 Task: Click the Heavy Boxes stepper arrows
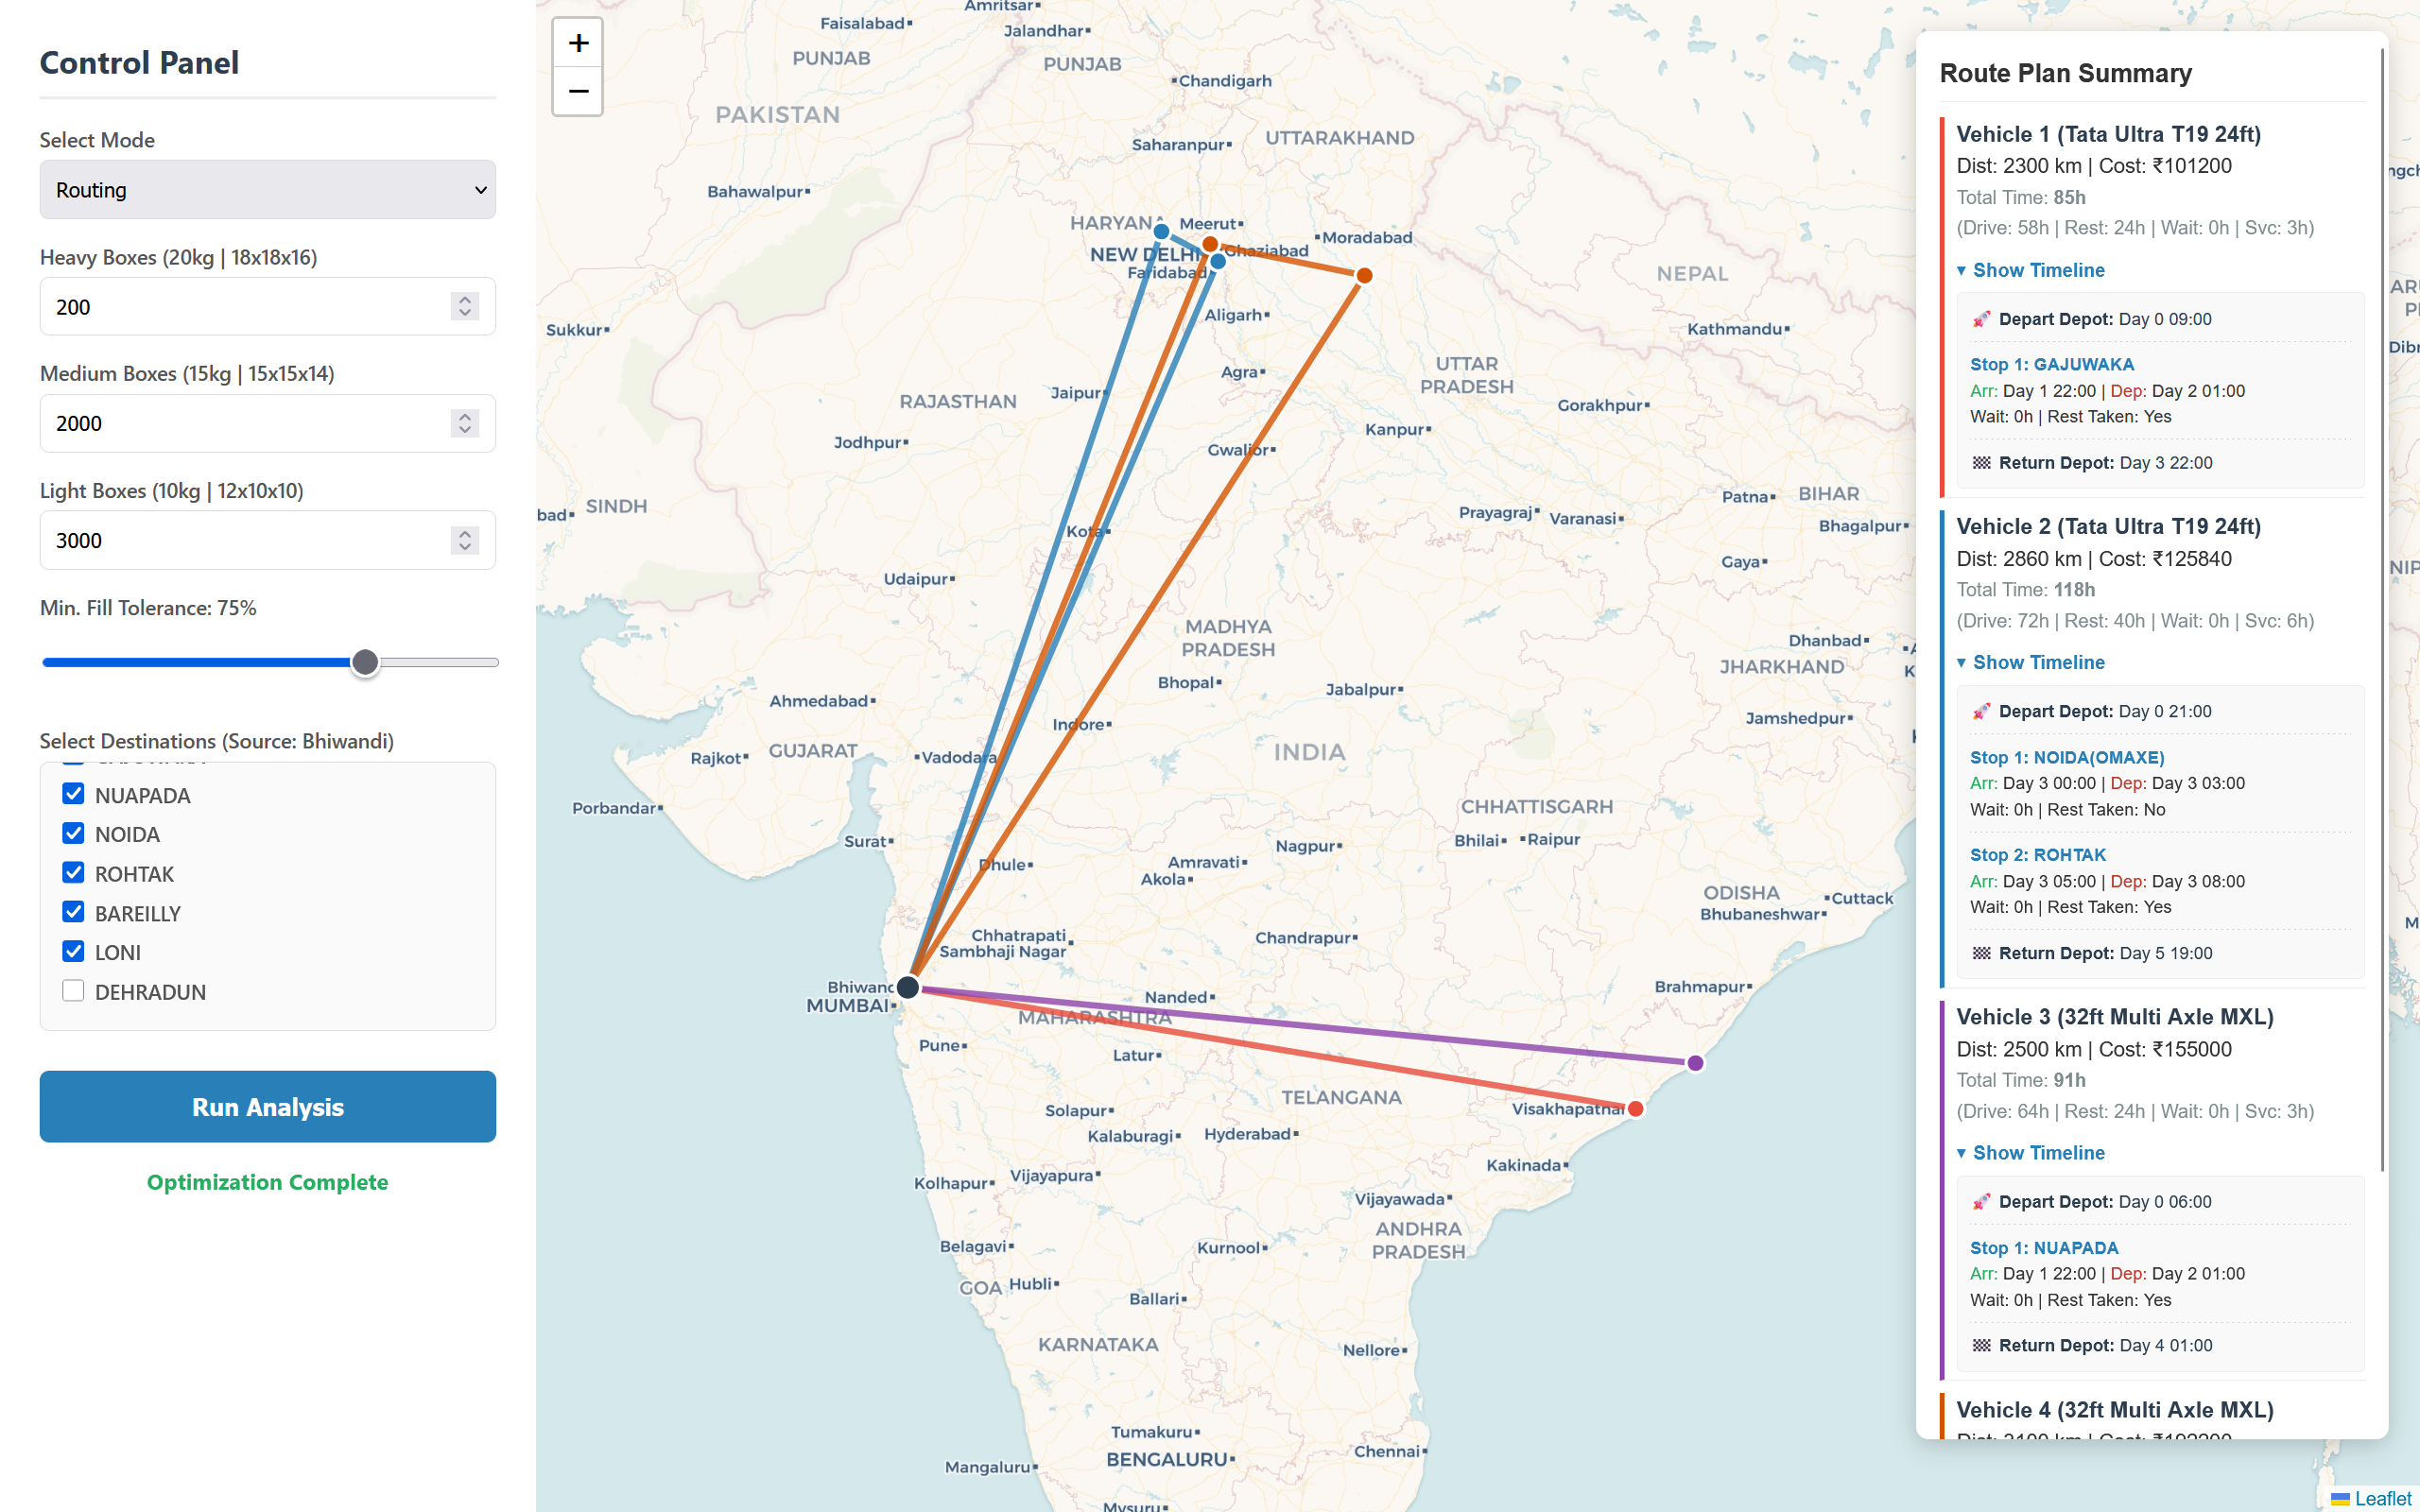click(x=465, y=306)
